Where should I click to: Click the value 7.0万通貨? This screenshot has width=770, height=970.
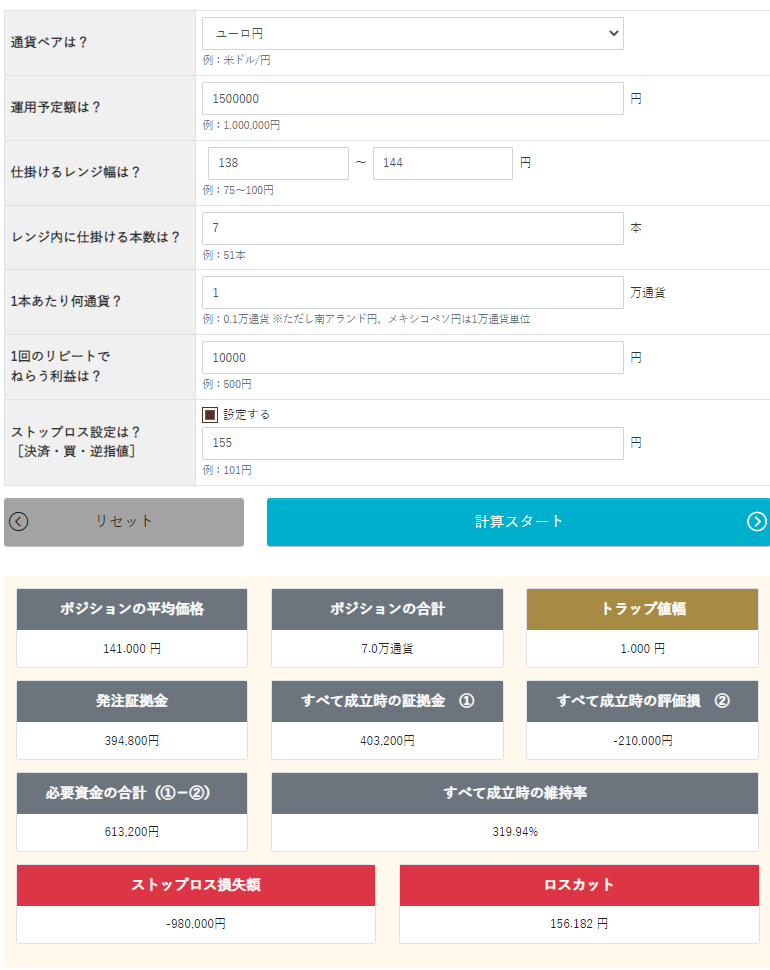pos(387,648)
